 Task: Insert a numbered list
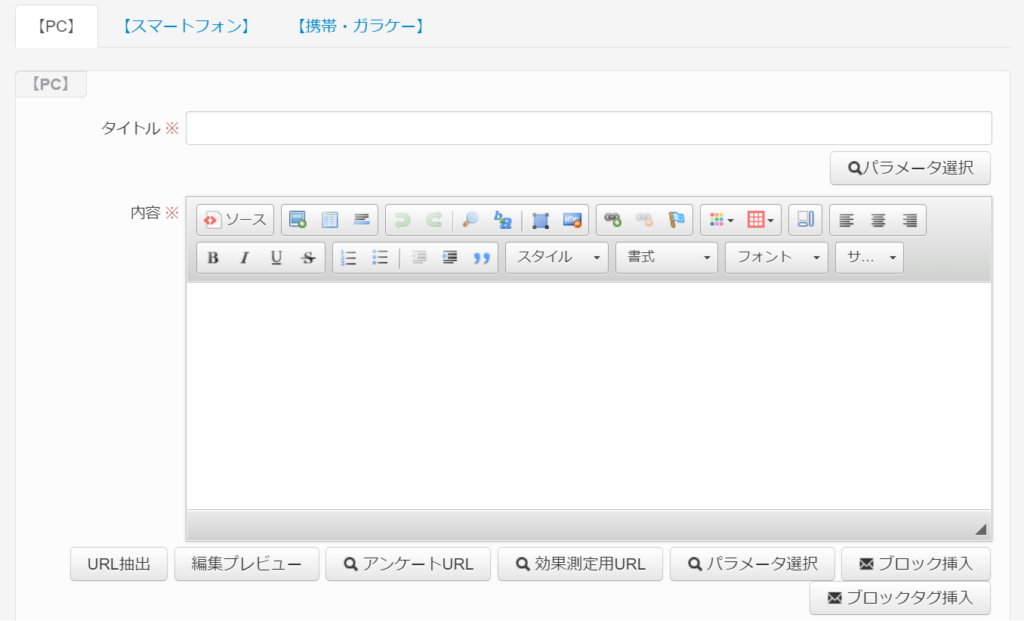point(349,258)
